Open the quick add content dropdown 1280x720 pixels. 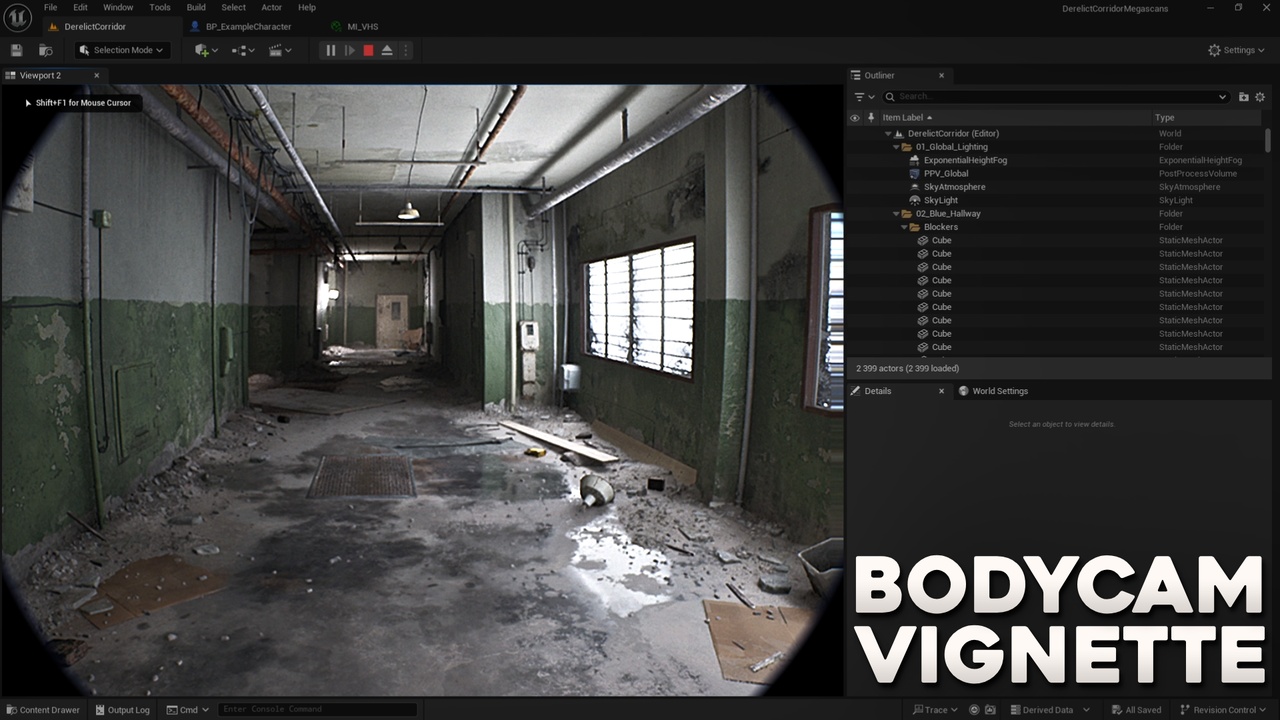coord(207,50)
